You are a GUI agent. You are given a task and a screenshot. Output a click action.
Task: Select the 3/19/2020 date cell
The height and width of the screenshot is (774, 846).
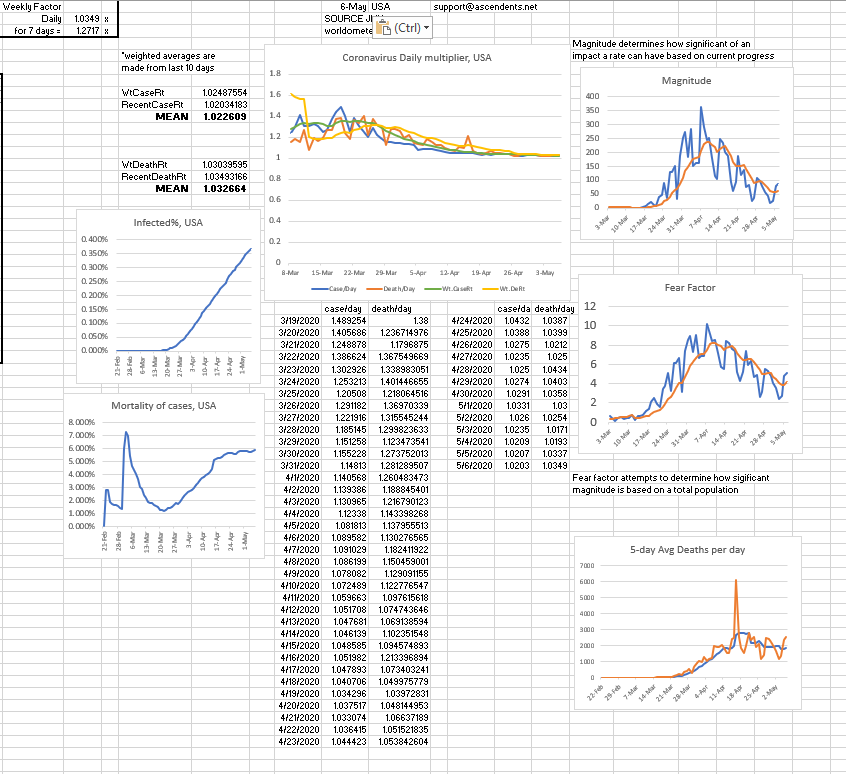pos(297,320)
